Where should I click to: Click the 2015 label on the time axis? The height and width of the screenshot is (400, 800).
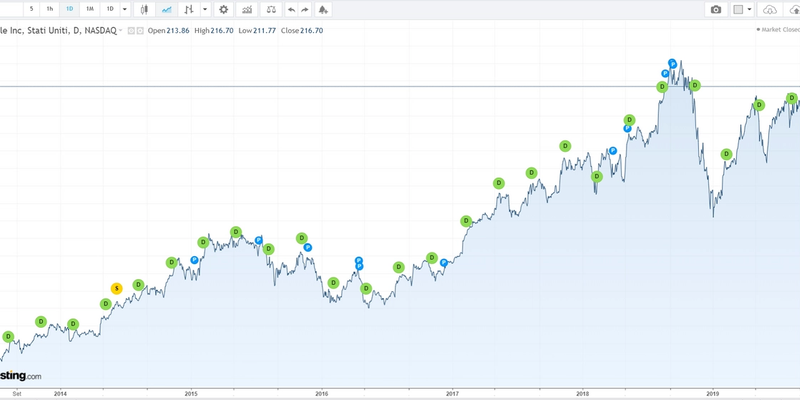point(191,393)
